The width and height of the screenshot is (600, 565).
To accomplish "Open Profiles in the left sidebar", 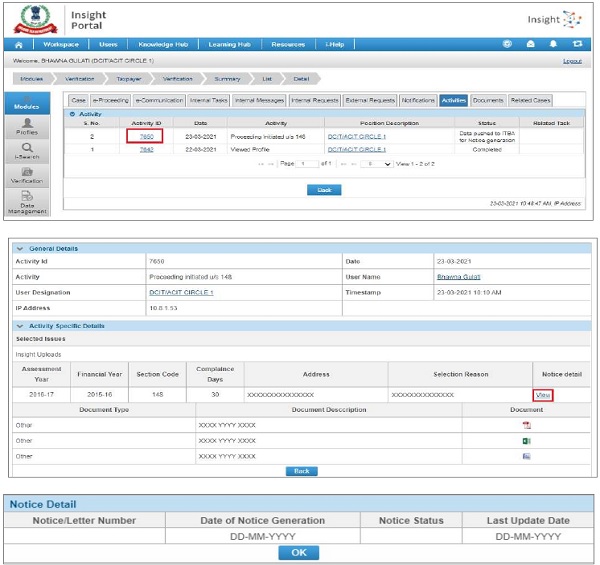I will pyautogui.click(x=27, y=127).
